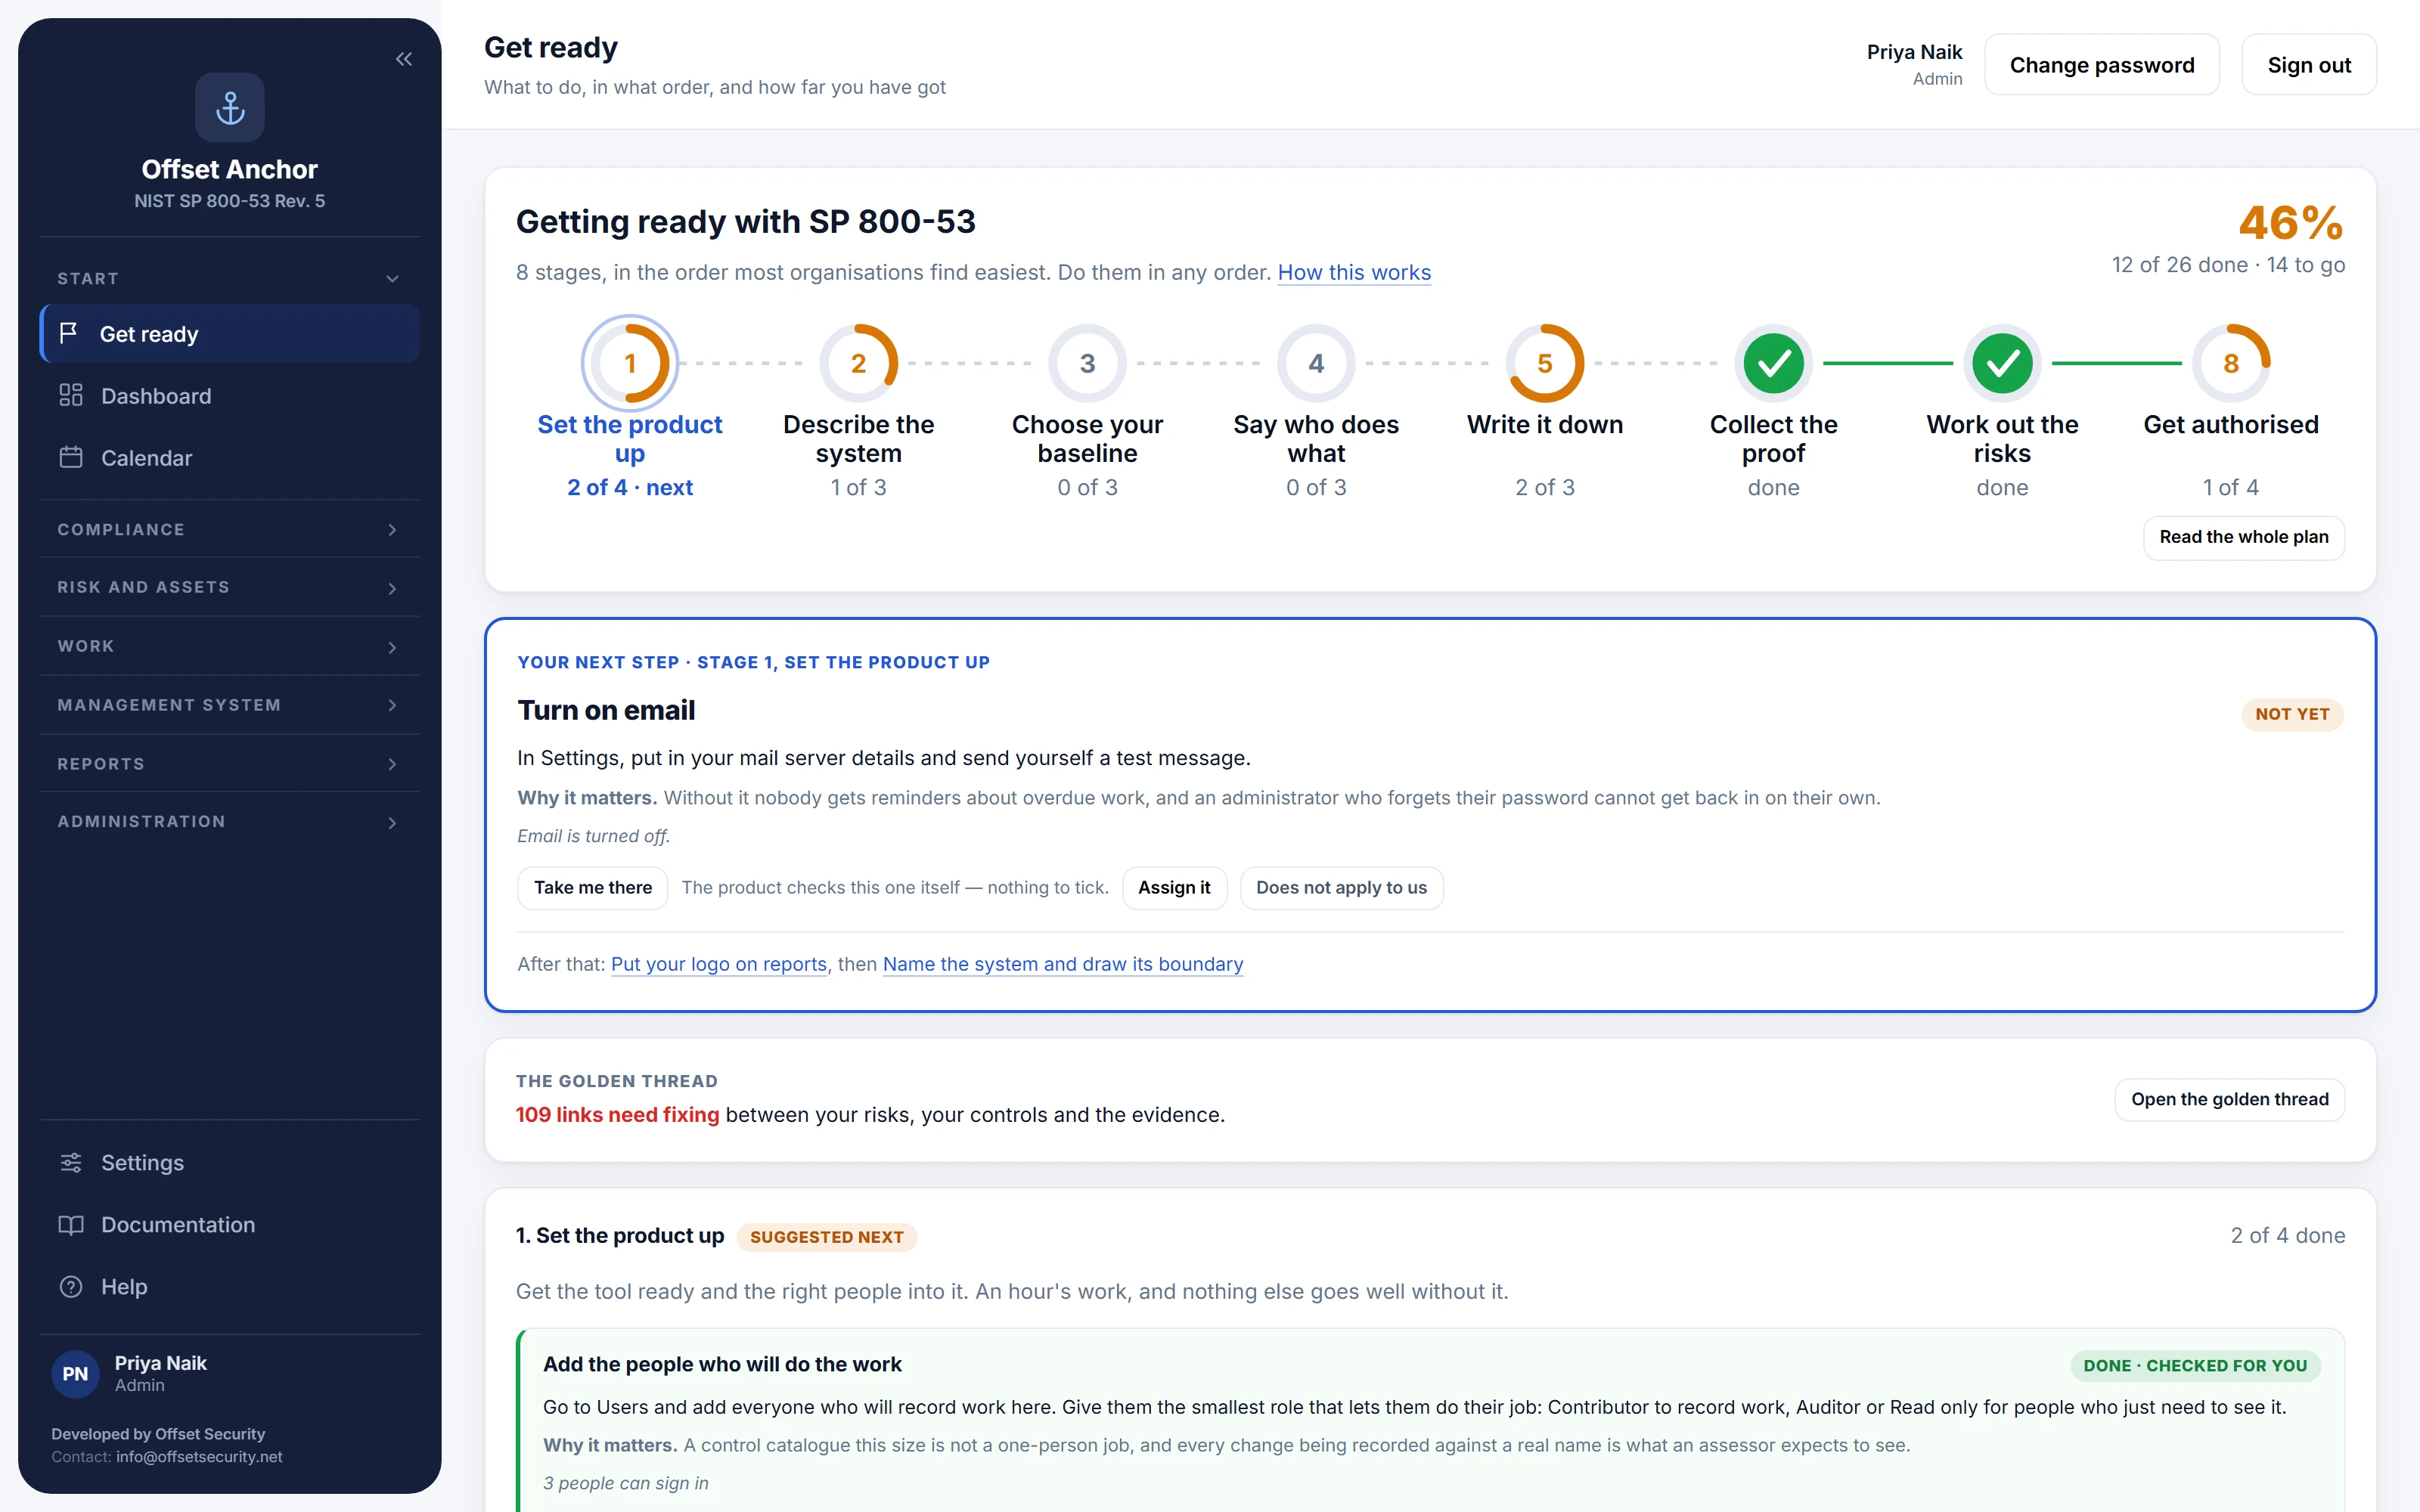Select stage 2 progress circle
This screenshot has width=2420, height=1512.
coord(859,363)
